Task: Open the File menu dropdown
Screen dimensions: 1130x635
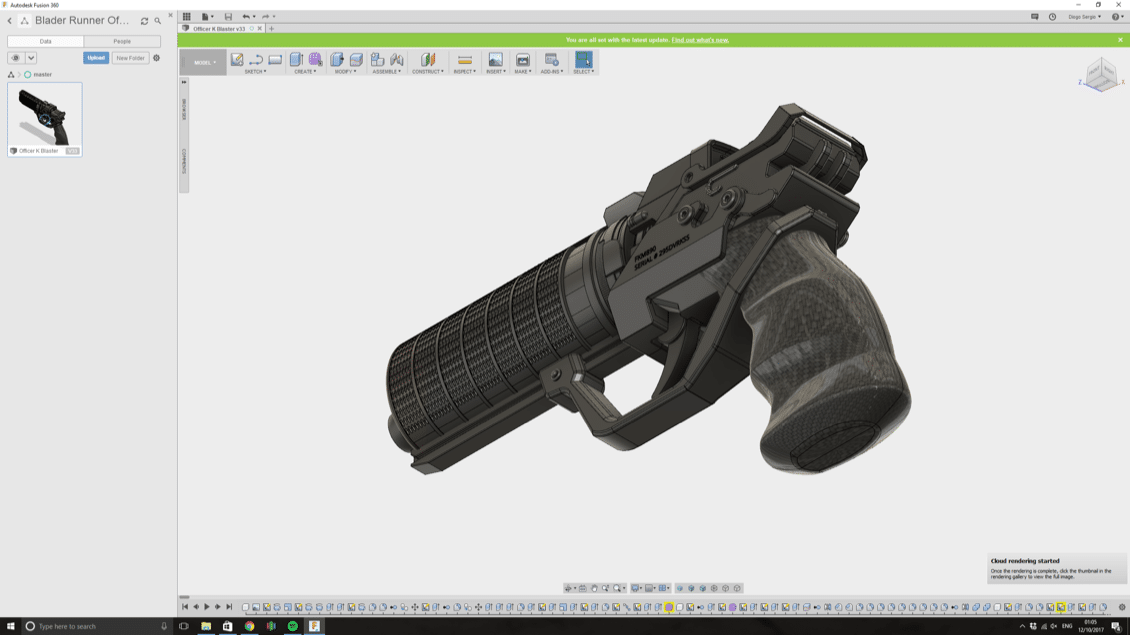Action: tap(208, 17)
